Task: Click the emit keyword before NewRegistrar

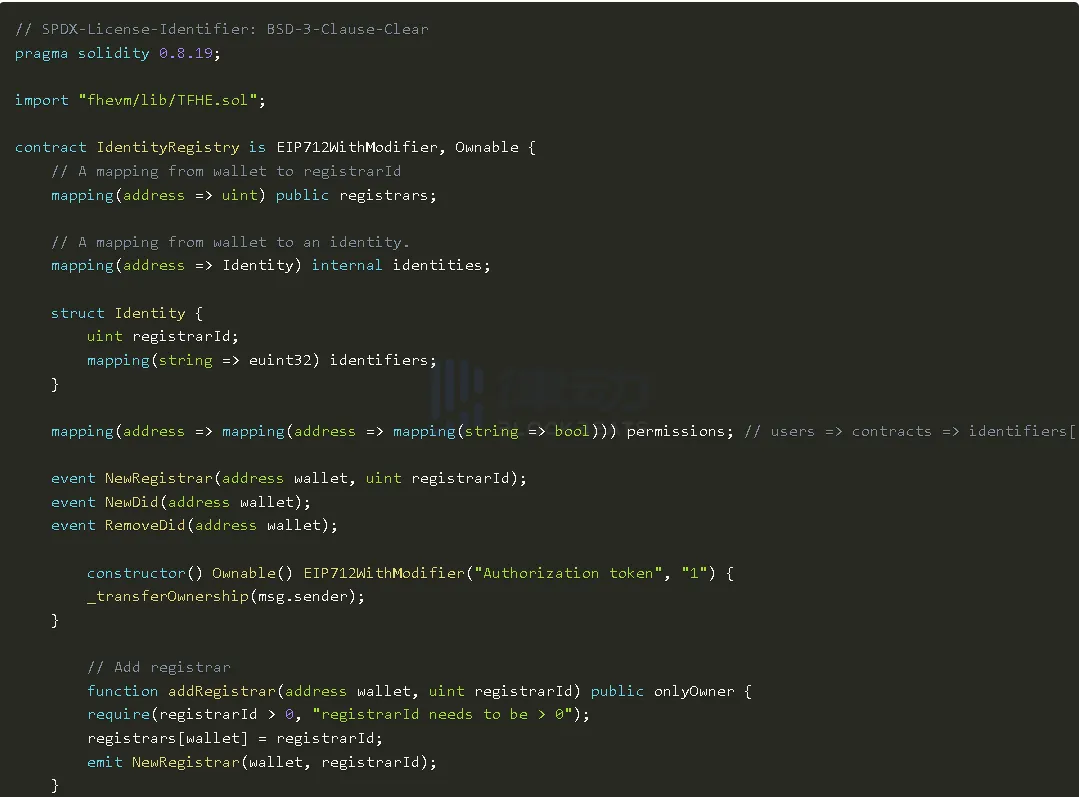Action: click(104, 762)
